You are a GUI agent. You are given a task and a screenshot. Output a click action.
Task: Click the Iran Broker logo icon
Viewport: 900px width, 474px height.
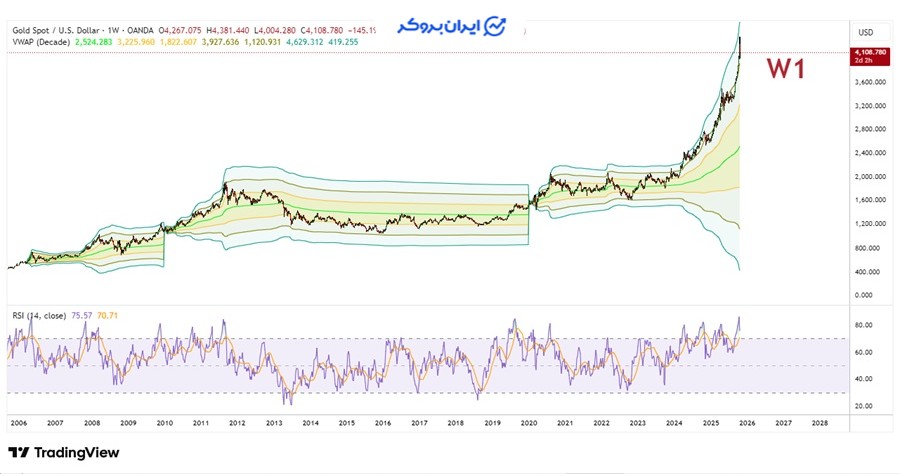point(492,26)
